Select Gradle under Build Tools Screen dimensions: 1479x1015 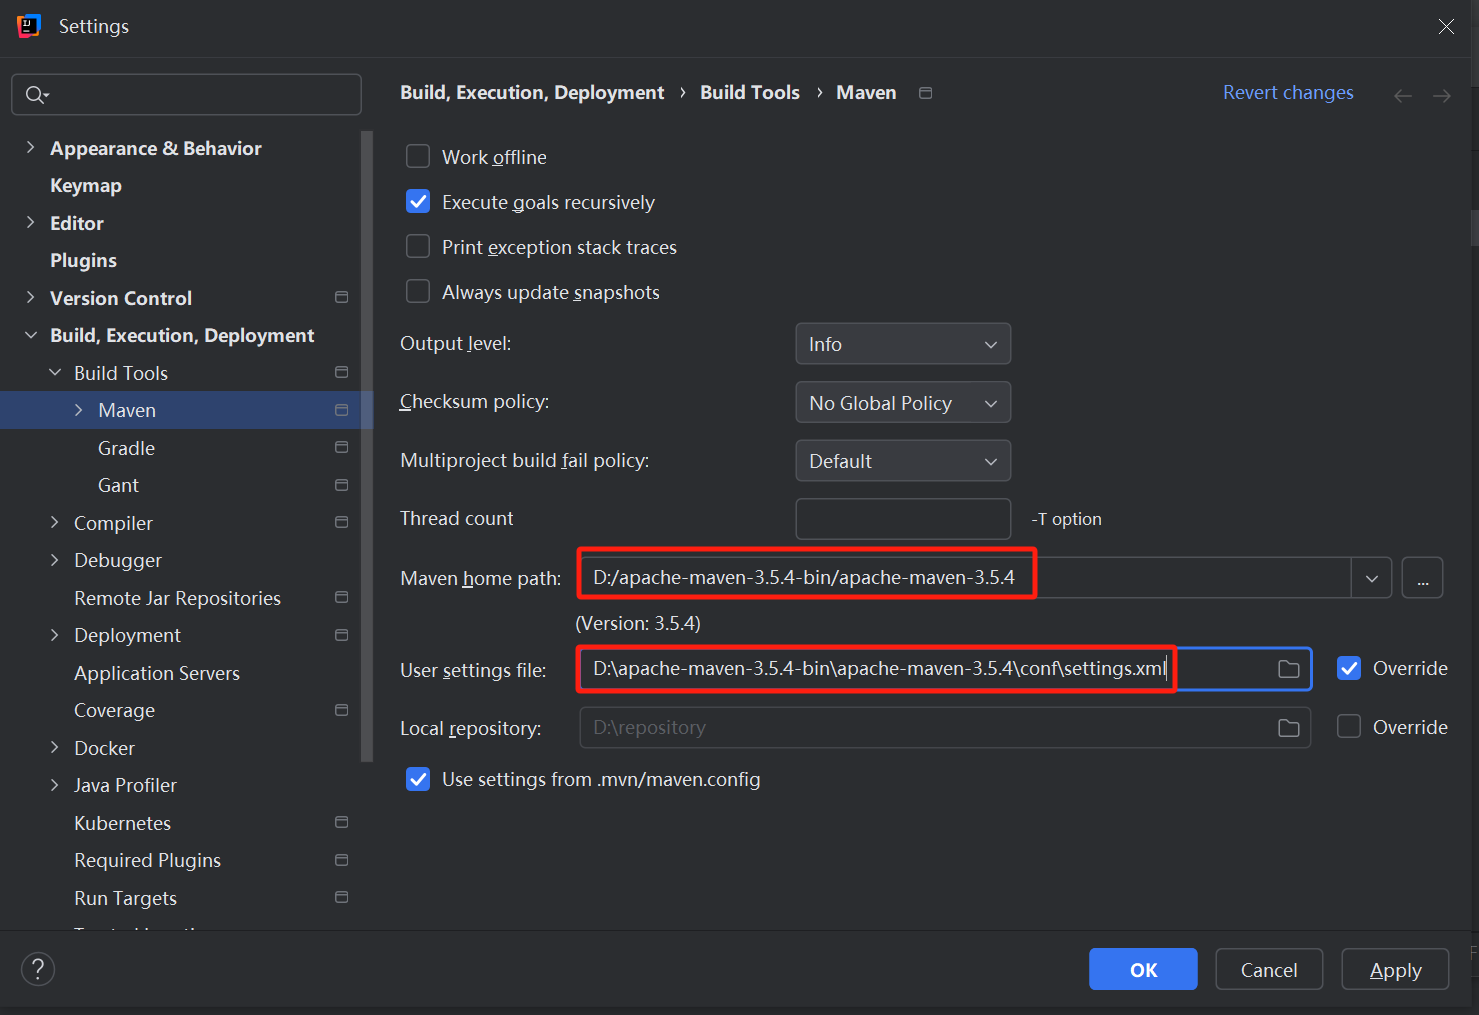pyautogui.click(x=127, y=448)
